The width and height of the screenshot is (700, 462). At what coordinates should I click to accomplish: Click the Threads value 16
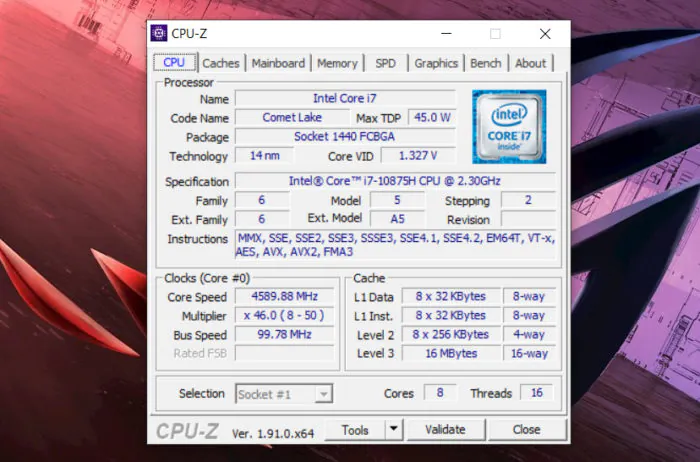pos(537,393)
